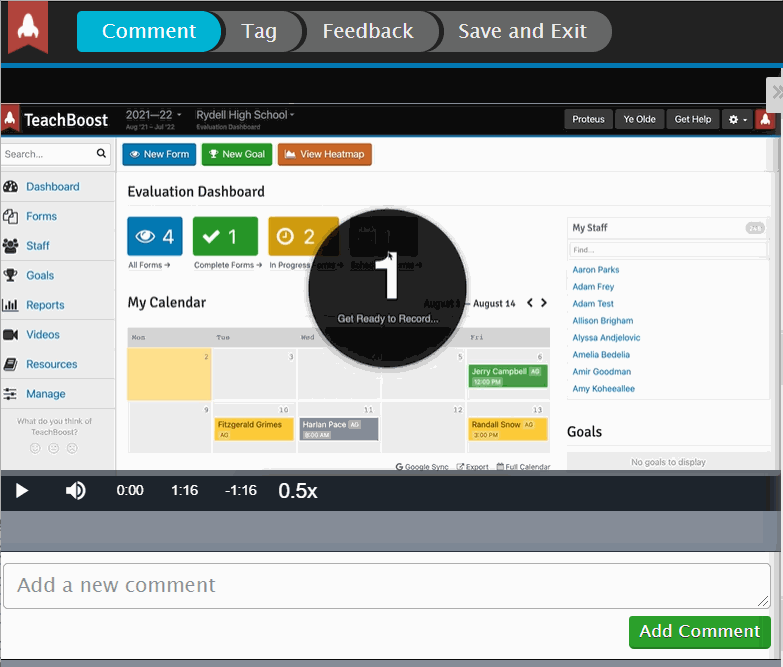Image resolution: width=783 pixels, height=667 pixels.
Task: Click the Manage sliders icon
Action: point(10,394)
